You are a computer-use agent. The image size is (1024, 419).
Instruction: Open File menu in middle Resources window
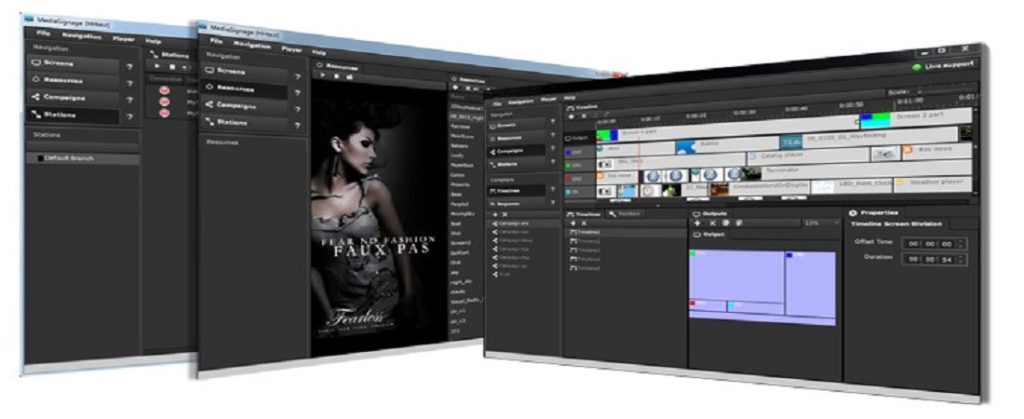[x=216, y=40]
